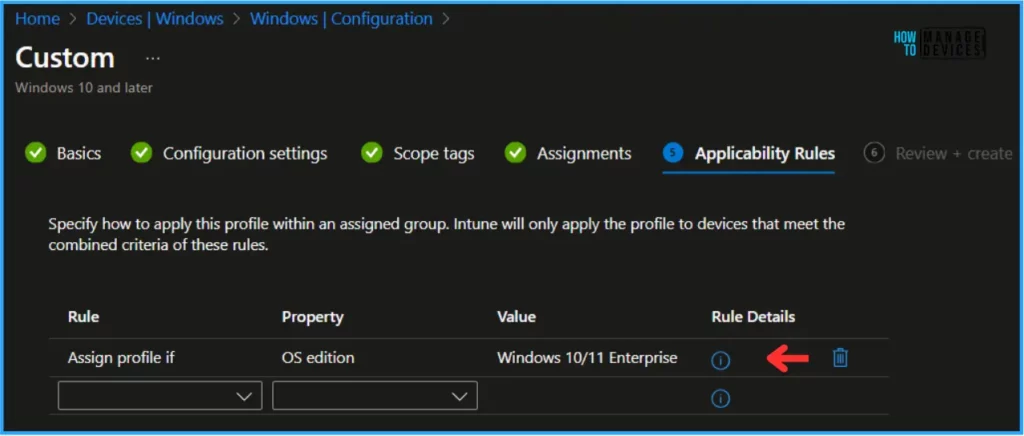Delete the OS edition rule

point(840,357)
